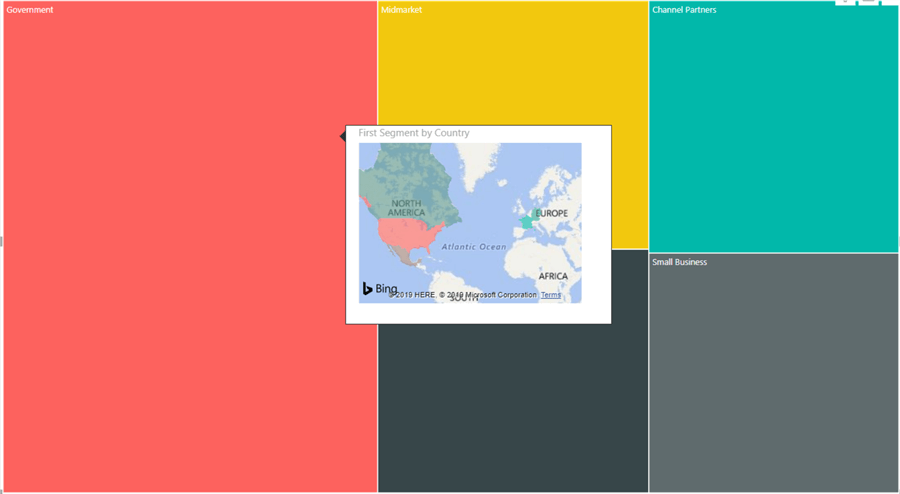Click the Bing logo on the map
Image resolution: width=900 pixels, height=494 pixels.
click(379, 289)
